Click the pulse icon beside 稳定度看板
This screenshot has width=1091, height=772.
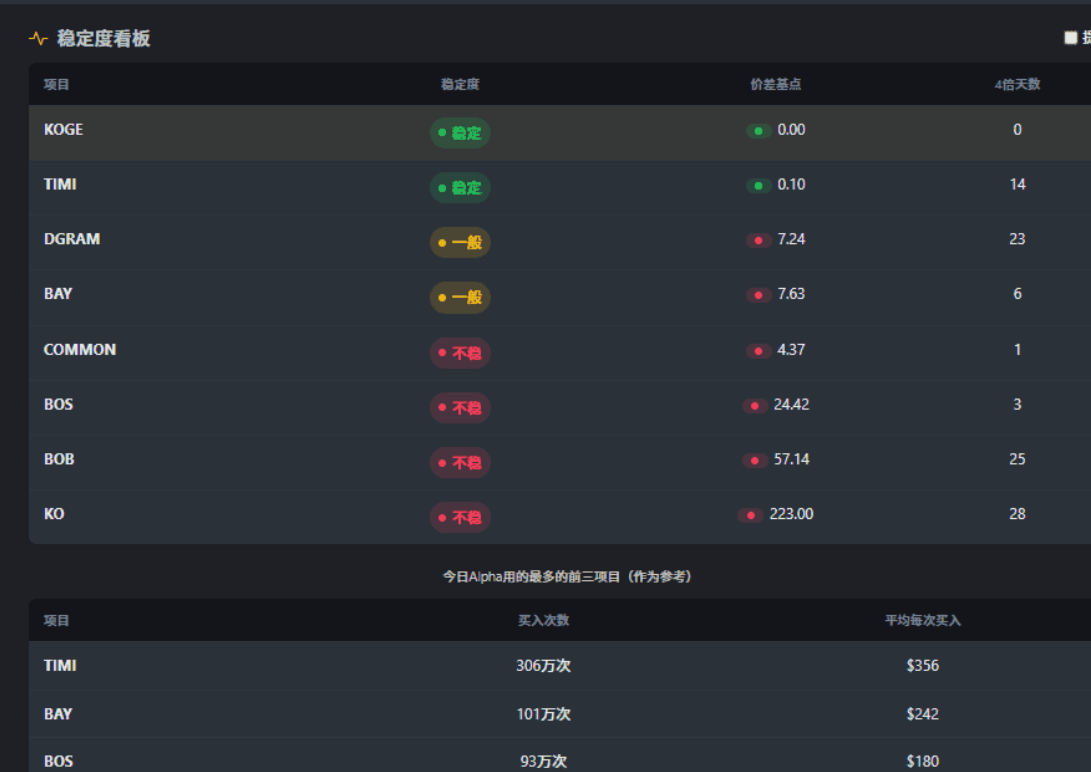(38, 39)
